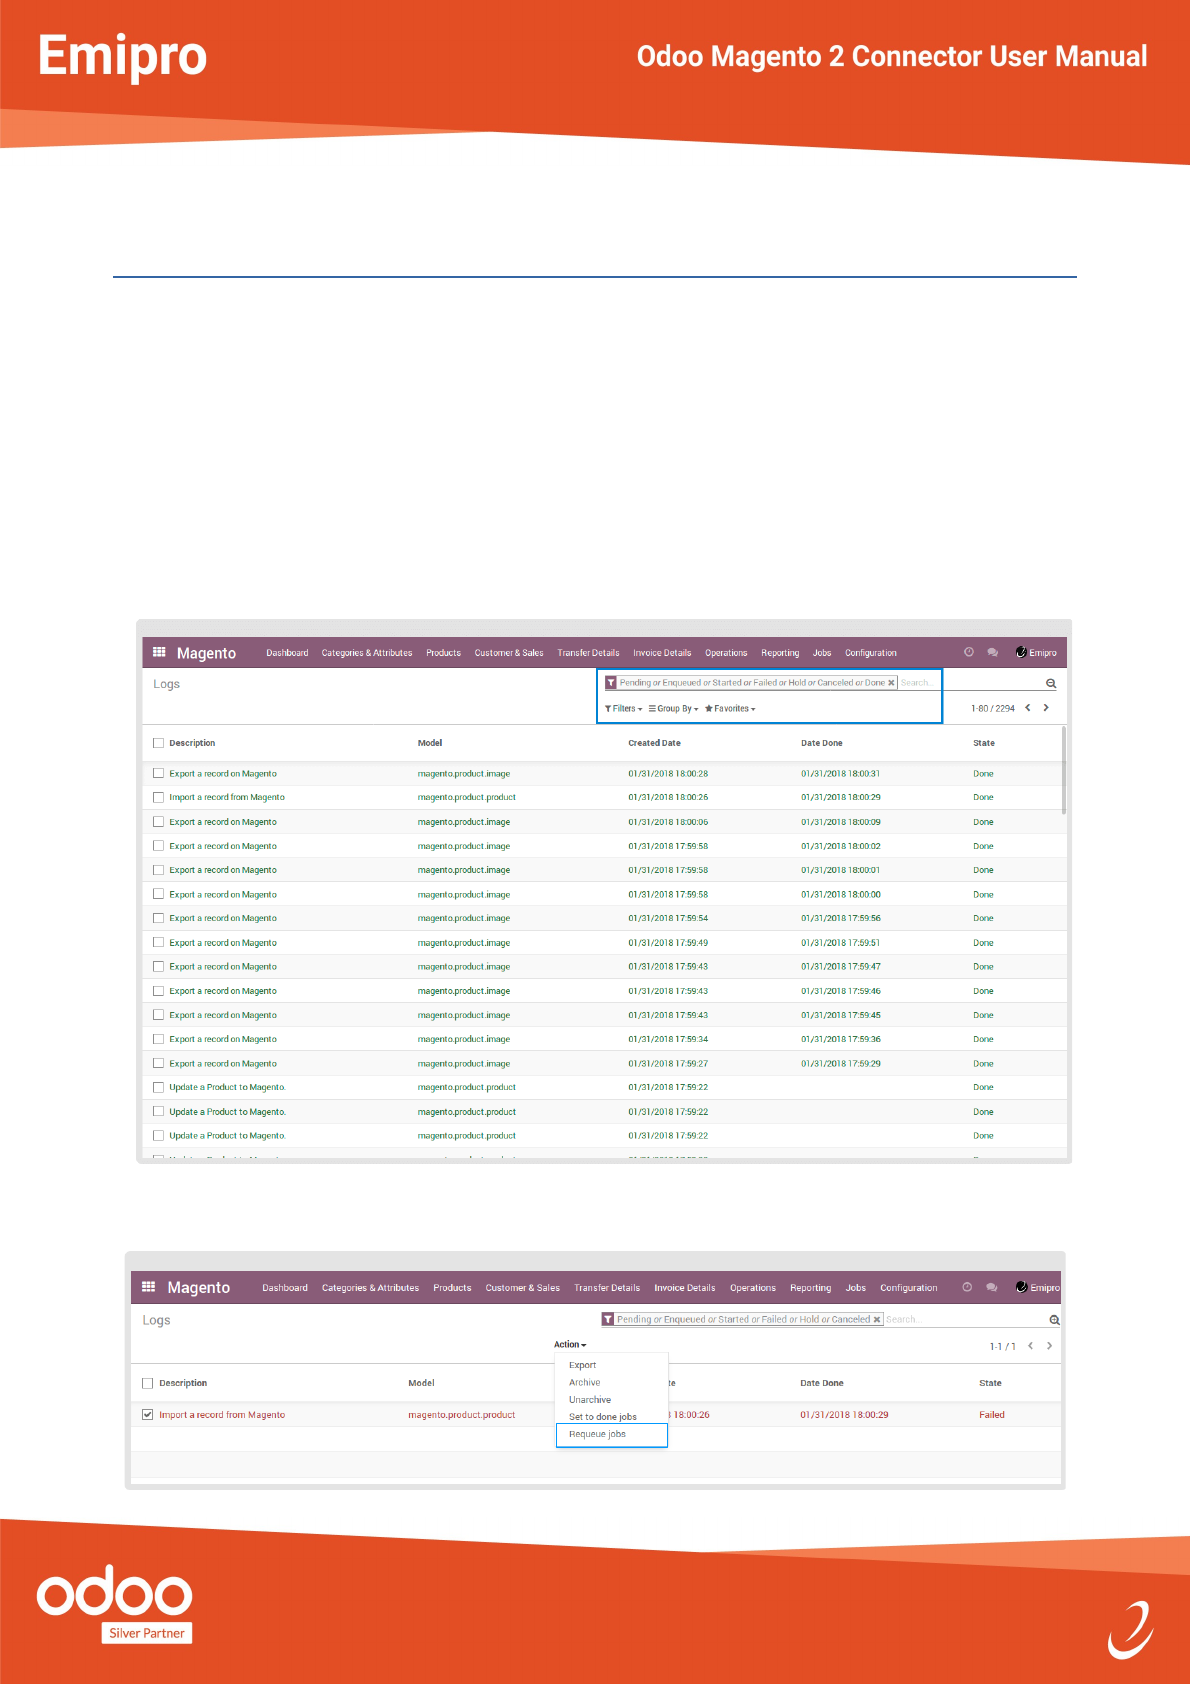Choose Export from the Action menu
Screen dimensions: 1190x1684
point(583,1365)
